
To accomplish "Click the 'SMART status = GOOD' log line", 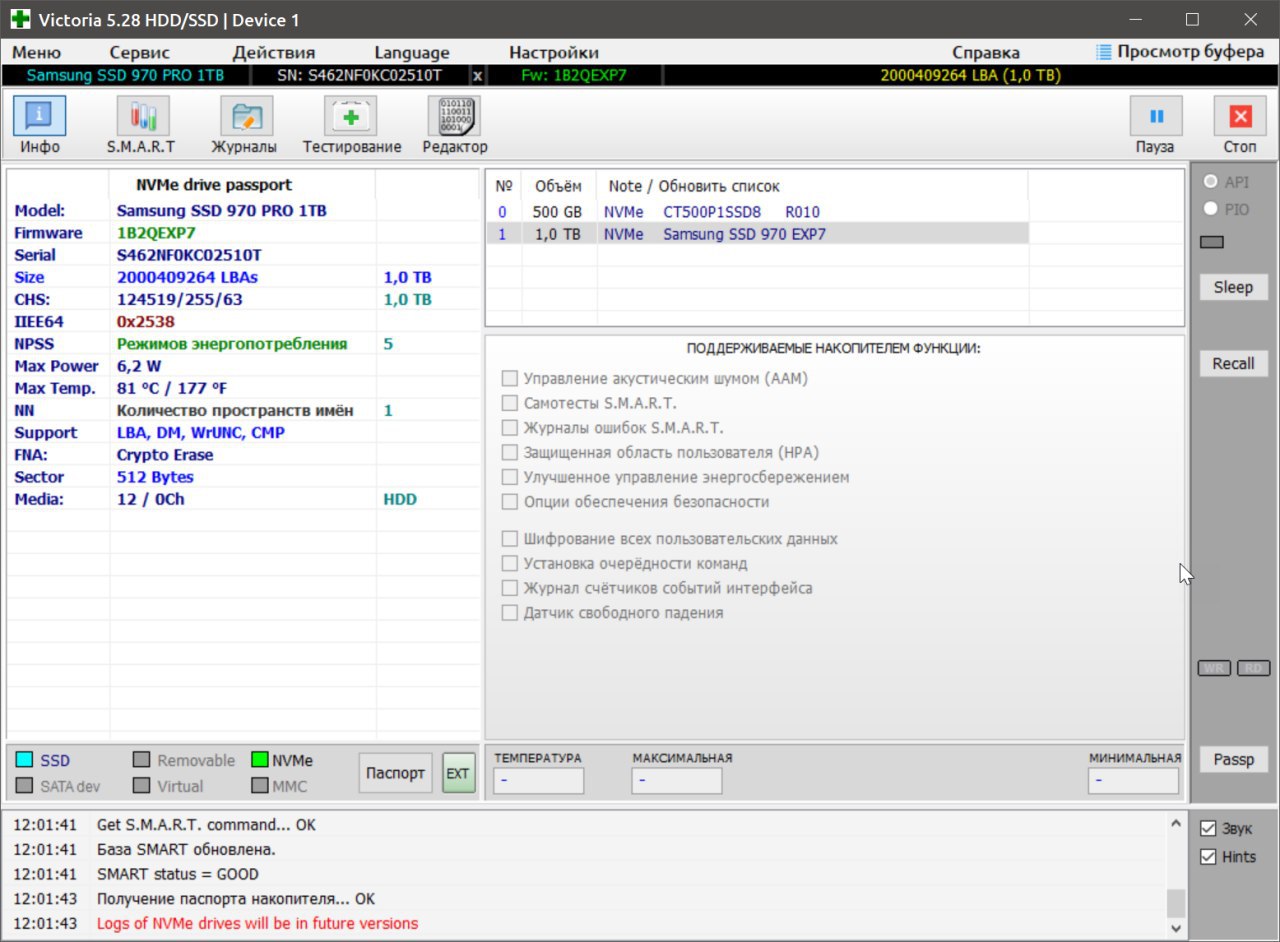I will pyautogui.click(x=177, y=874).
